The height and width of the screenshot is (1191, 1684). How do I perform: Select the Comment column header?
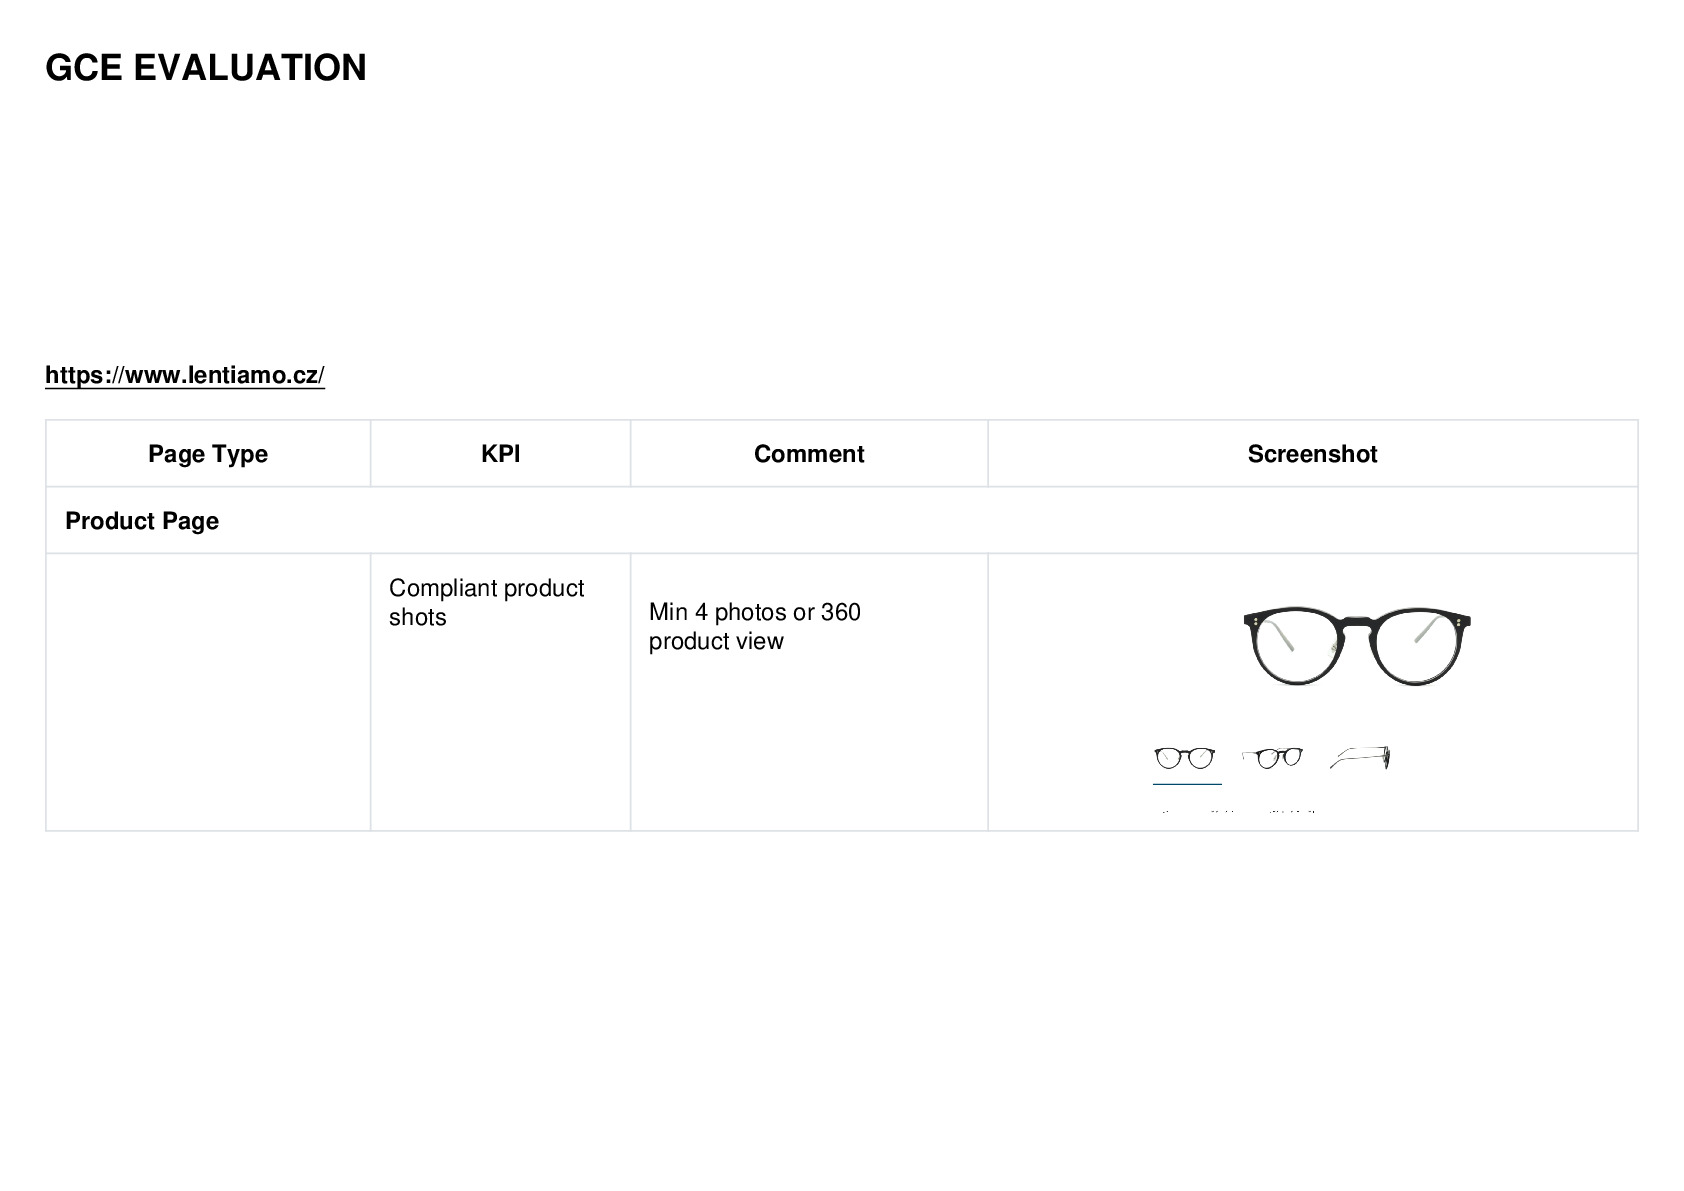[809, 454]
